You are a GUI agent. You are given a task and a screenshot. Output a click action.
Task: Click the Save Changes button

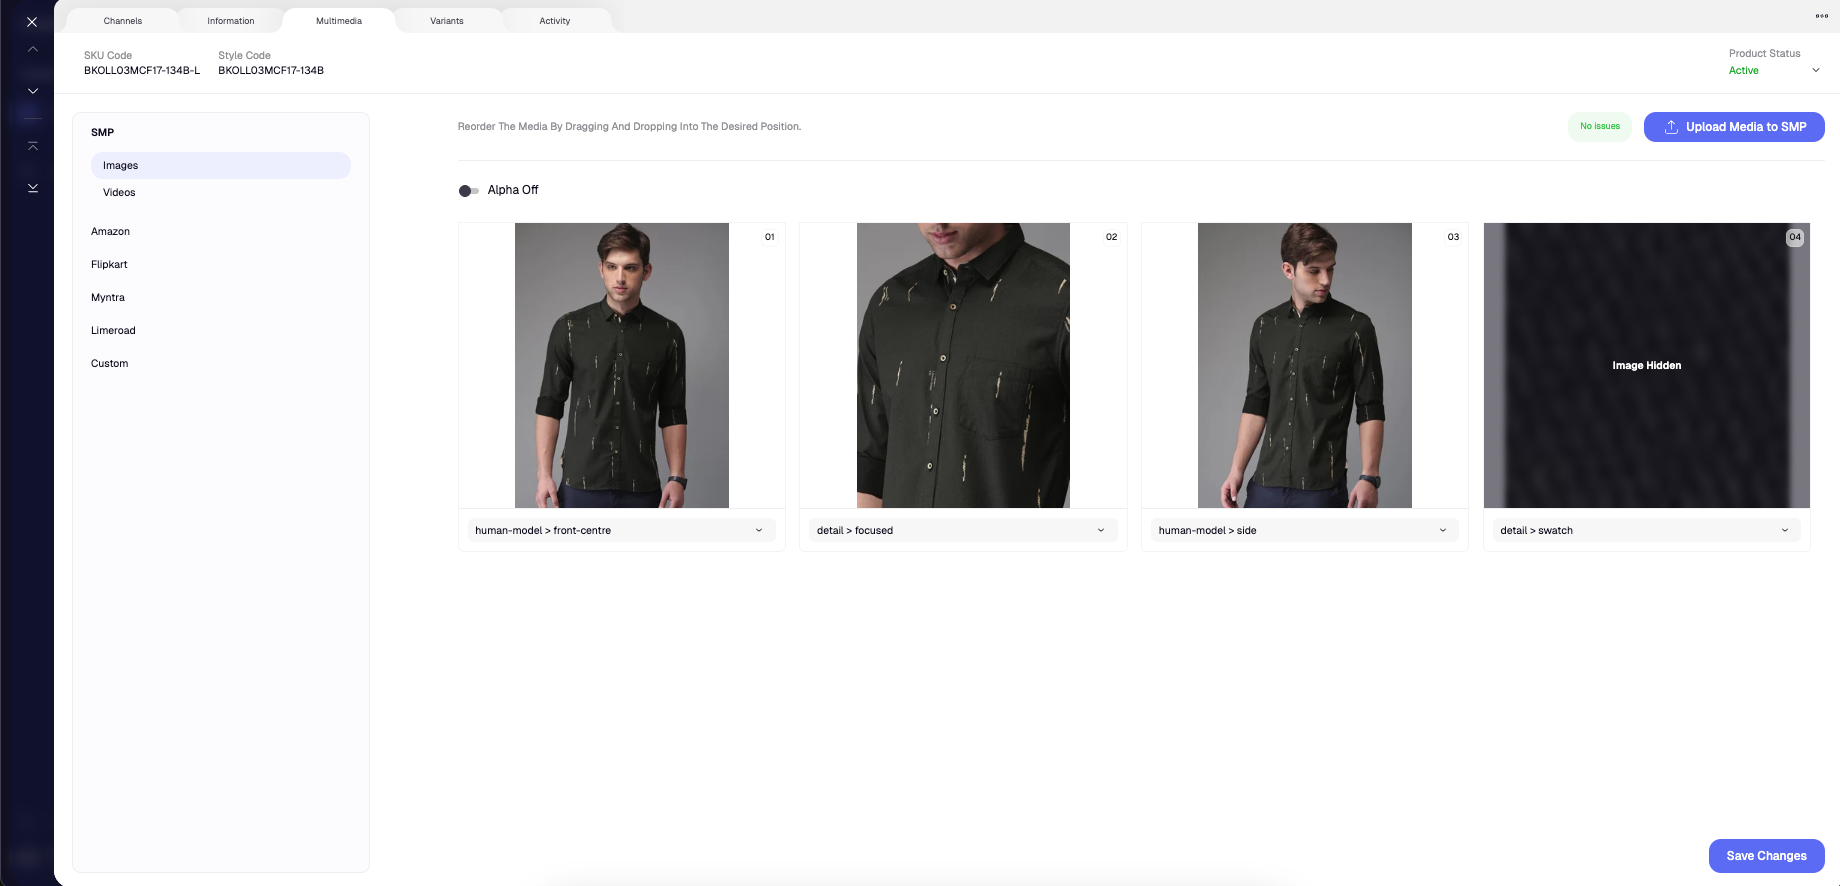click(x=1766, y=856)
